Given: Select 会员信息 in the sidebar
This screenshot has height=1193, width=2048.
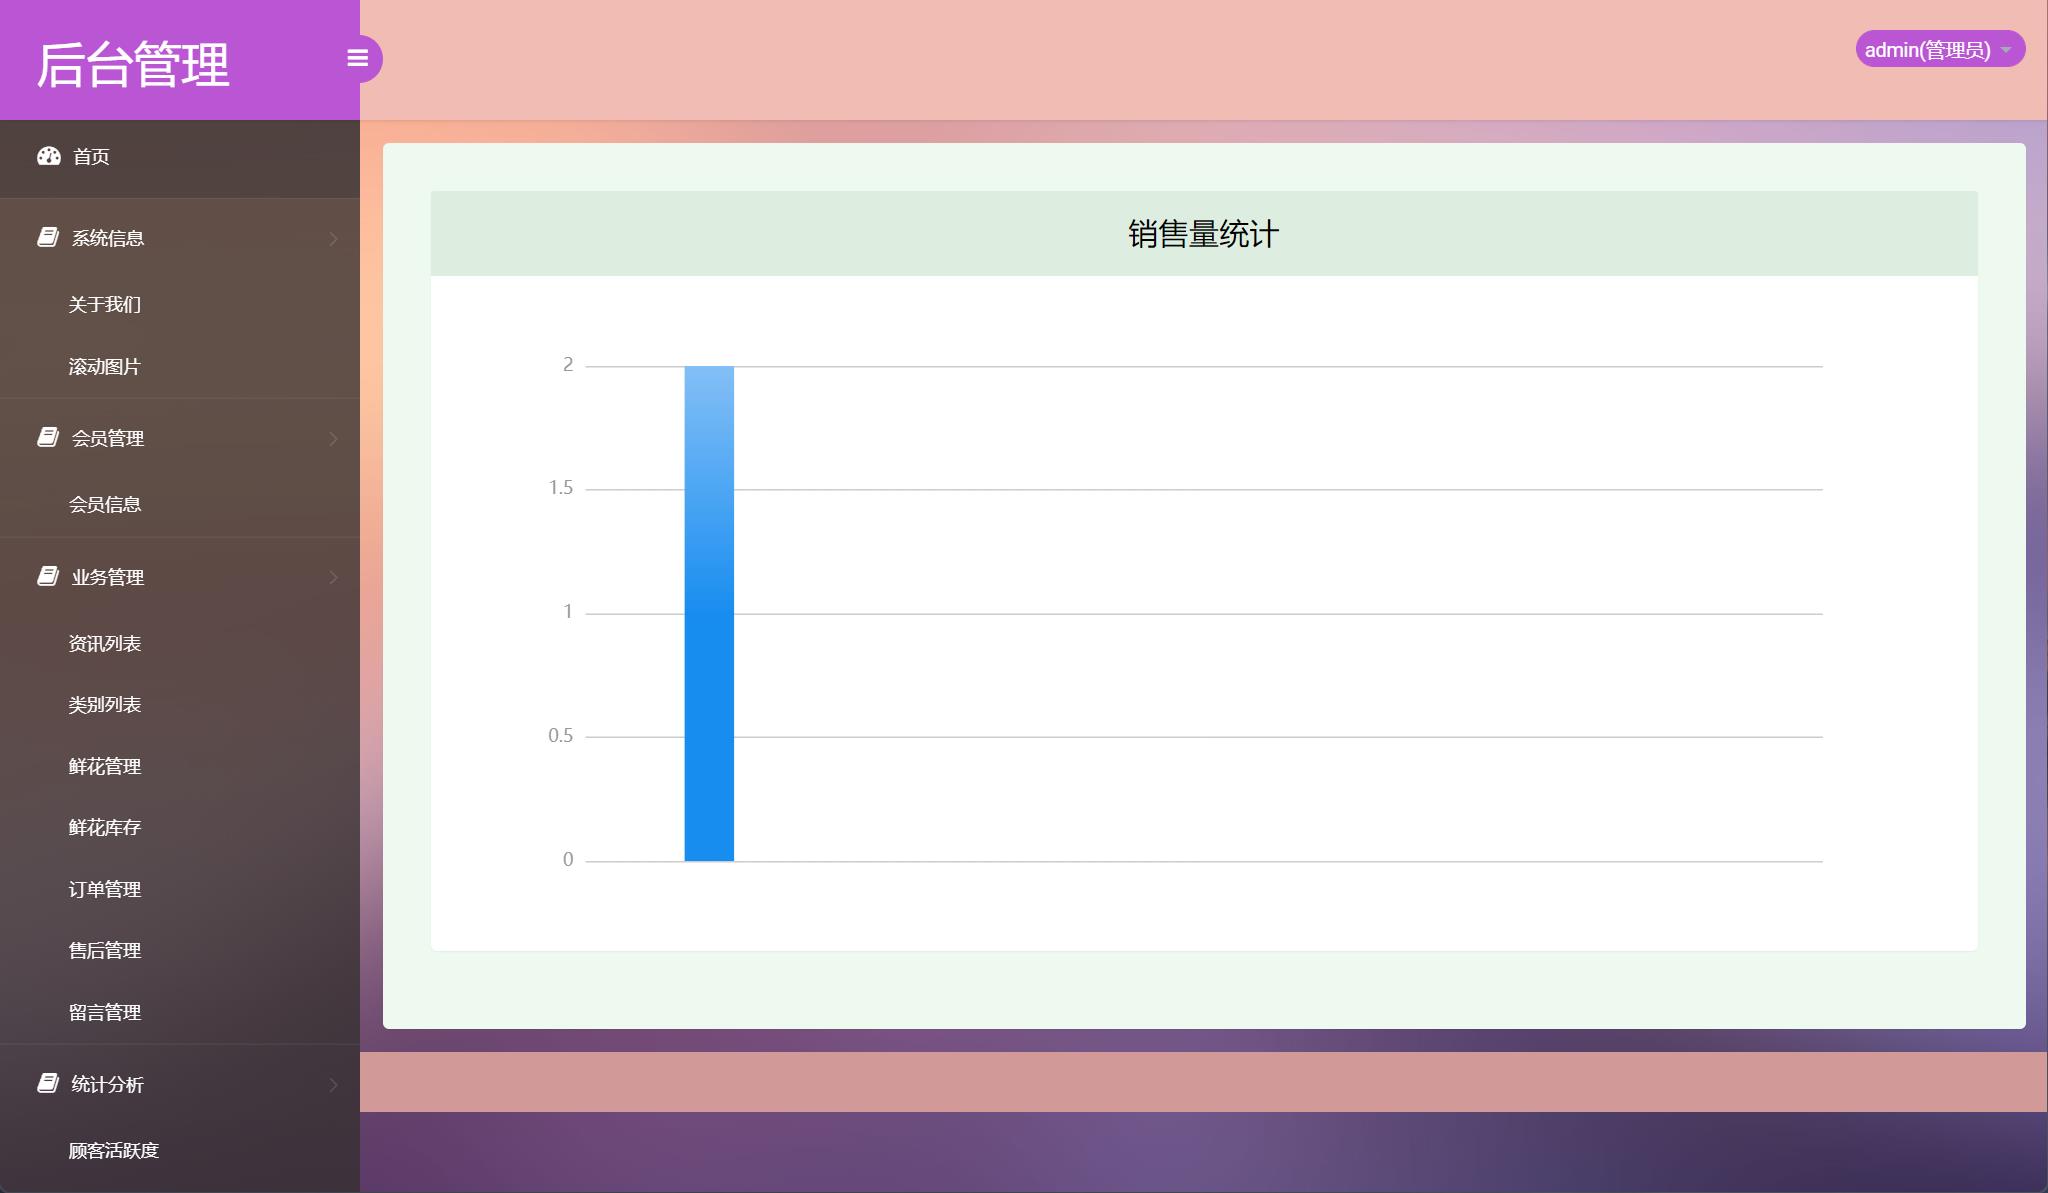Looking at the screenshot, I should pyautogui.click(x=105, y=504).
